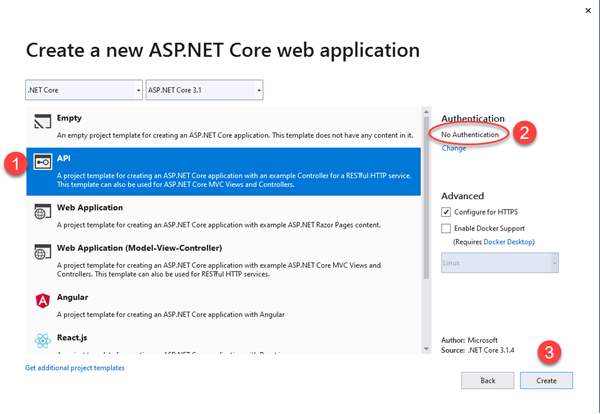Open the .NET Core framework dropdown
600x414 pixels.
point(84,90)
